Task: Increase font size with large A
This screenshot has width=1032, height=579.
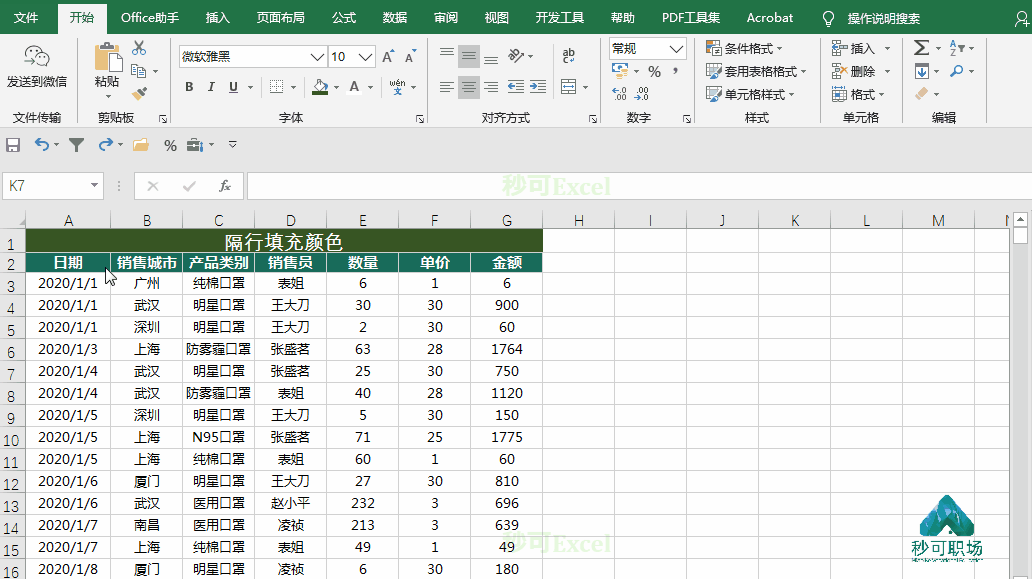Action: pos(388,57)
